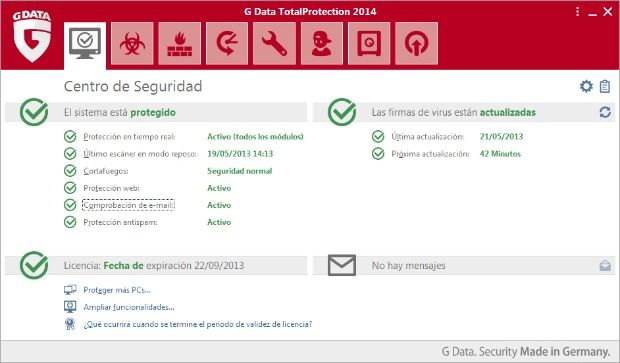Open the data safe icon
Screen dimensions: 620x363
[x=369, y=43]
